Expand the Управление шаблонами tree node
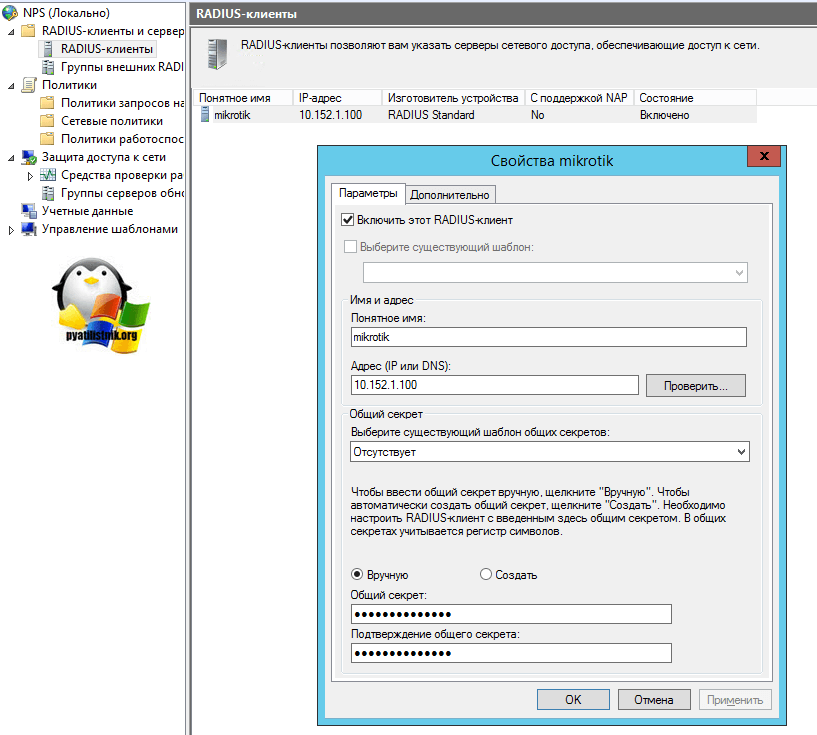 point(11,230)
